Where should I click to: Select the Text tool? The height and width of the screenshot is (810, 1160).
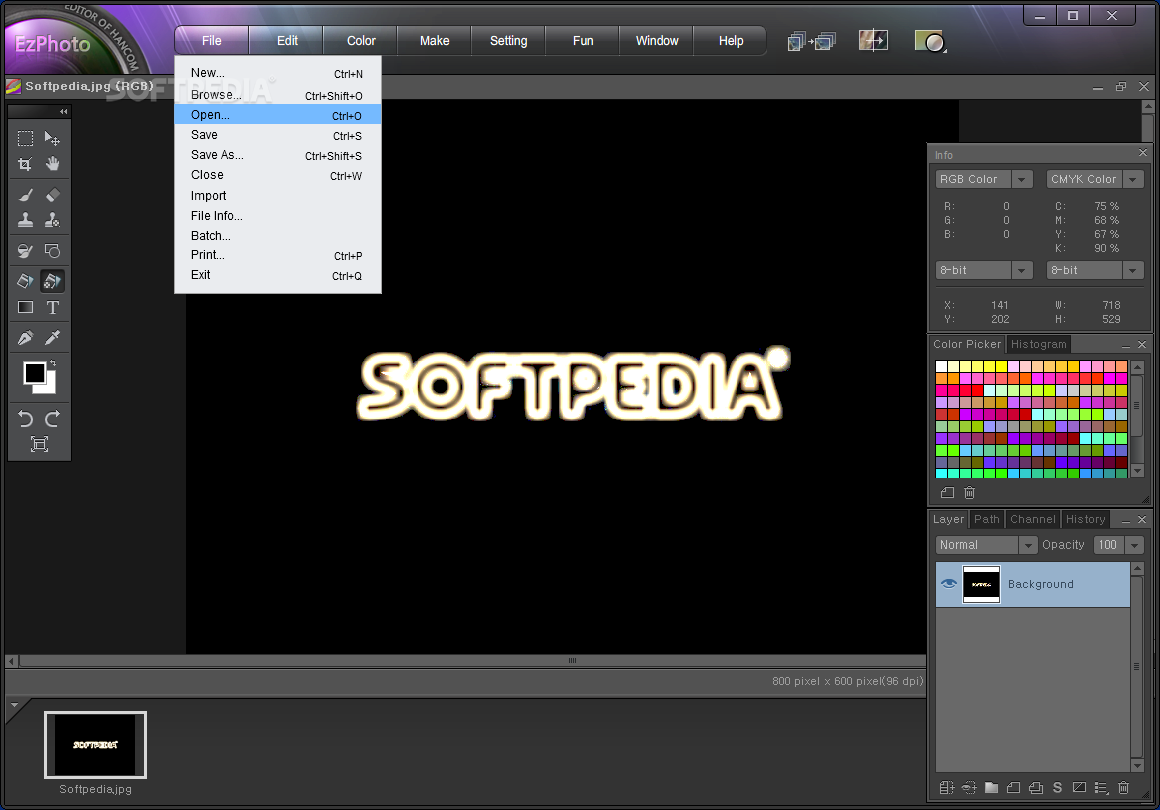tap(53, 307)
